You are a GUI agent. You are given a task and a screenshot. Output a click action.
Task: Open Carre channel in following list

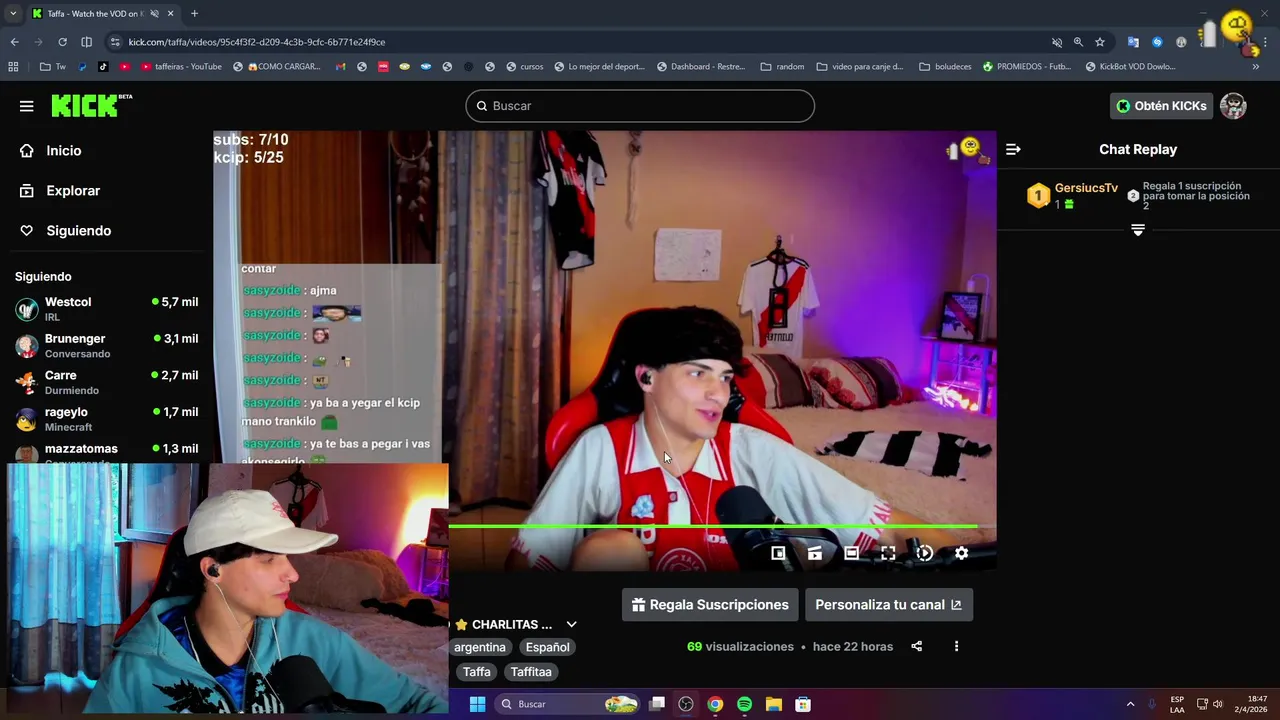106,382
